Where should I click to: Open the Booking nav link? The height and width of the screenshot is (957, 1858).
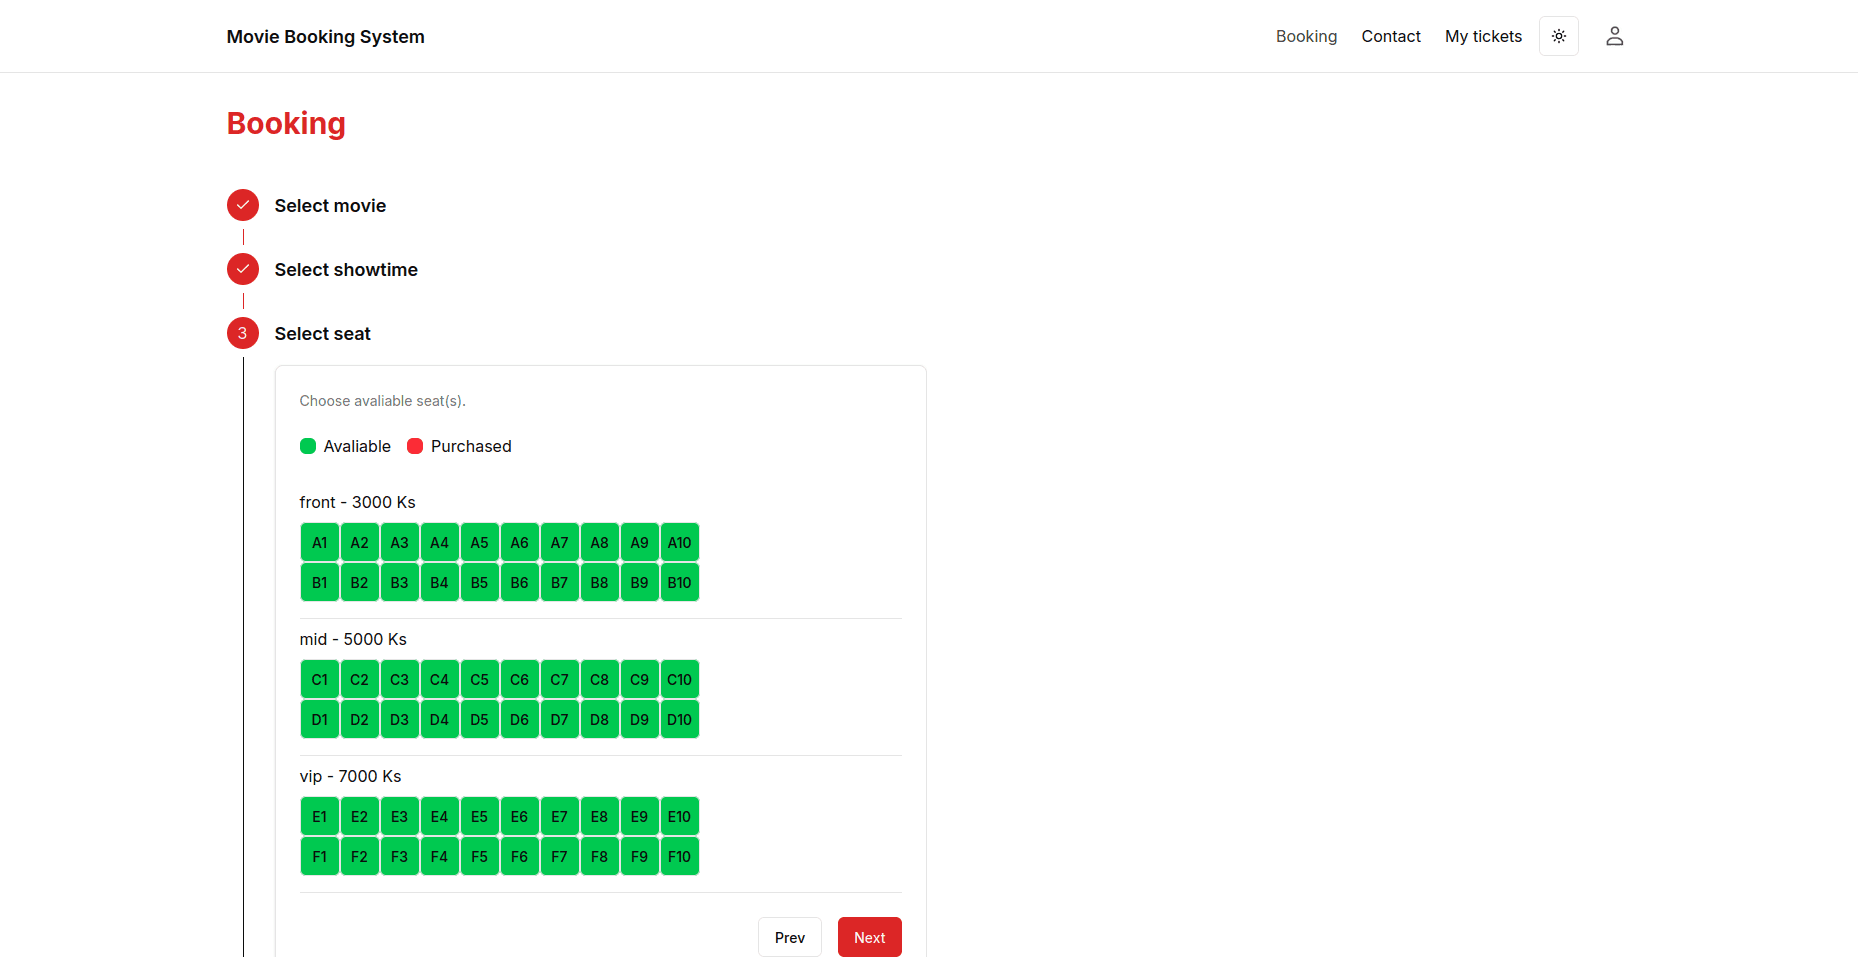1306,36
